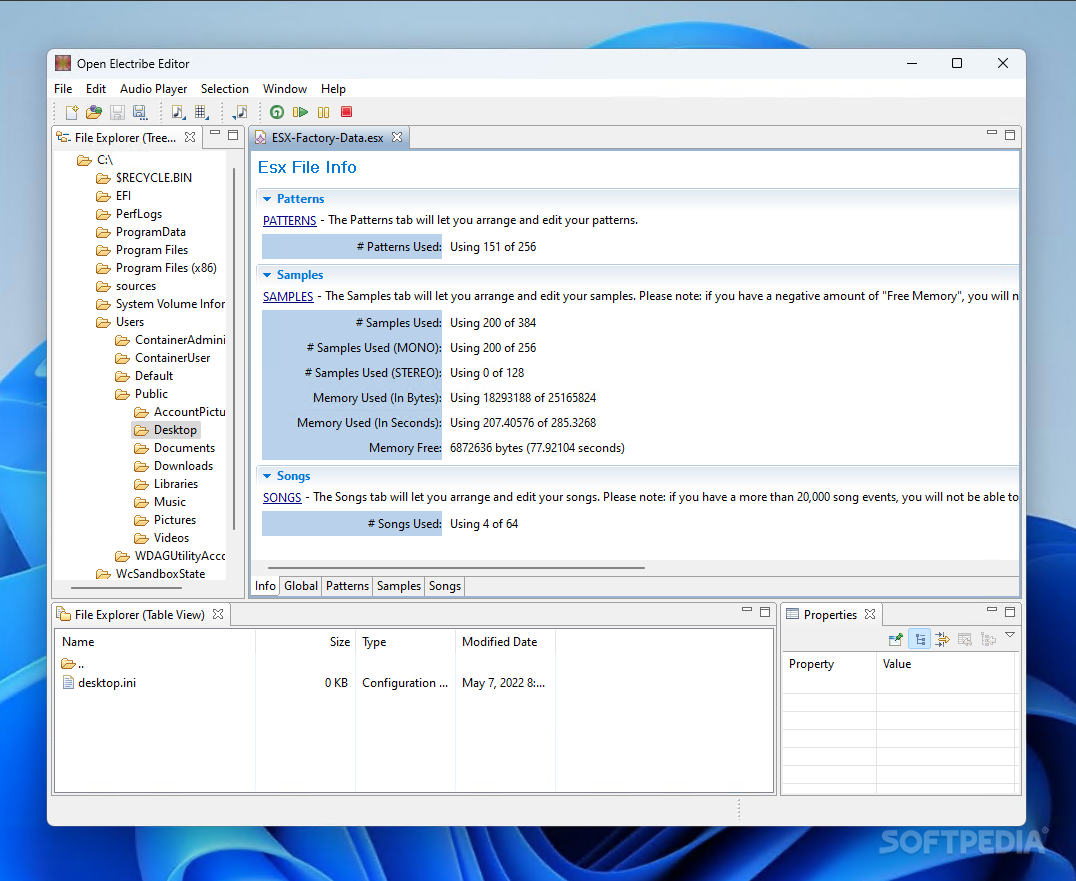Viewport: 1076px width, 881px height.
Task: Click the Save As disk icon
Action: 140,112
